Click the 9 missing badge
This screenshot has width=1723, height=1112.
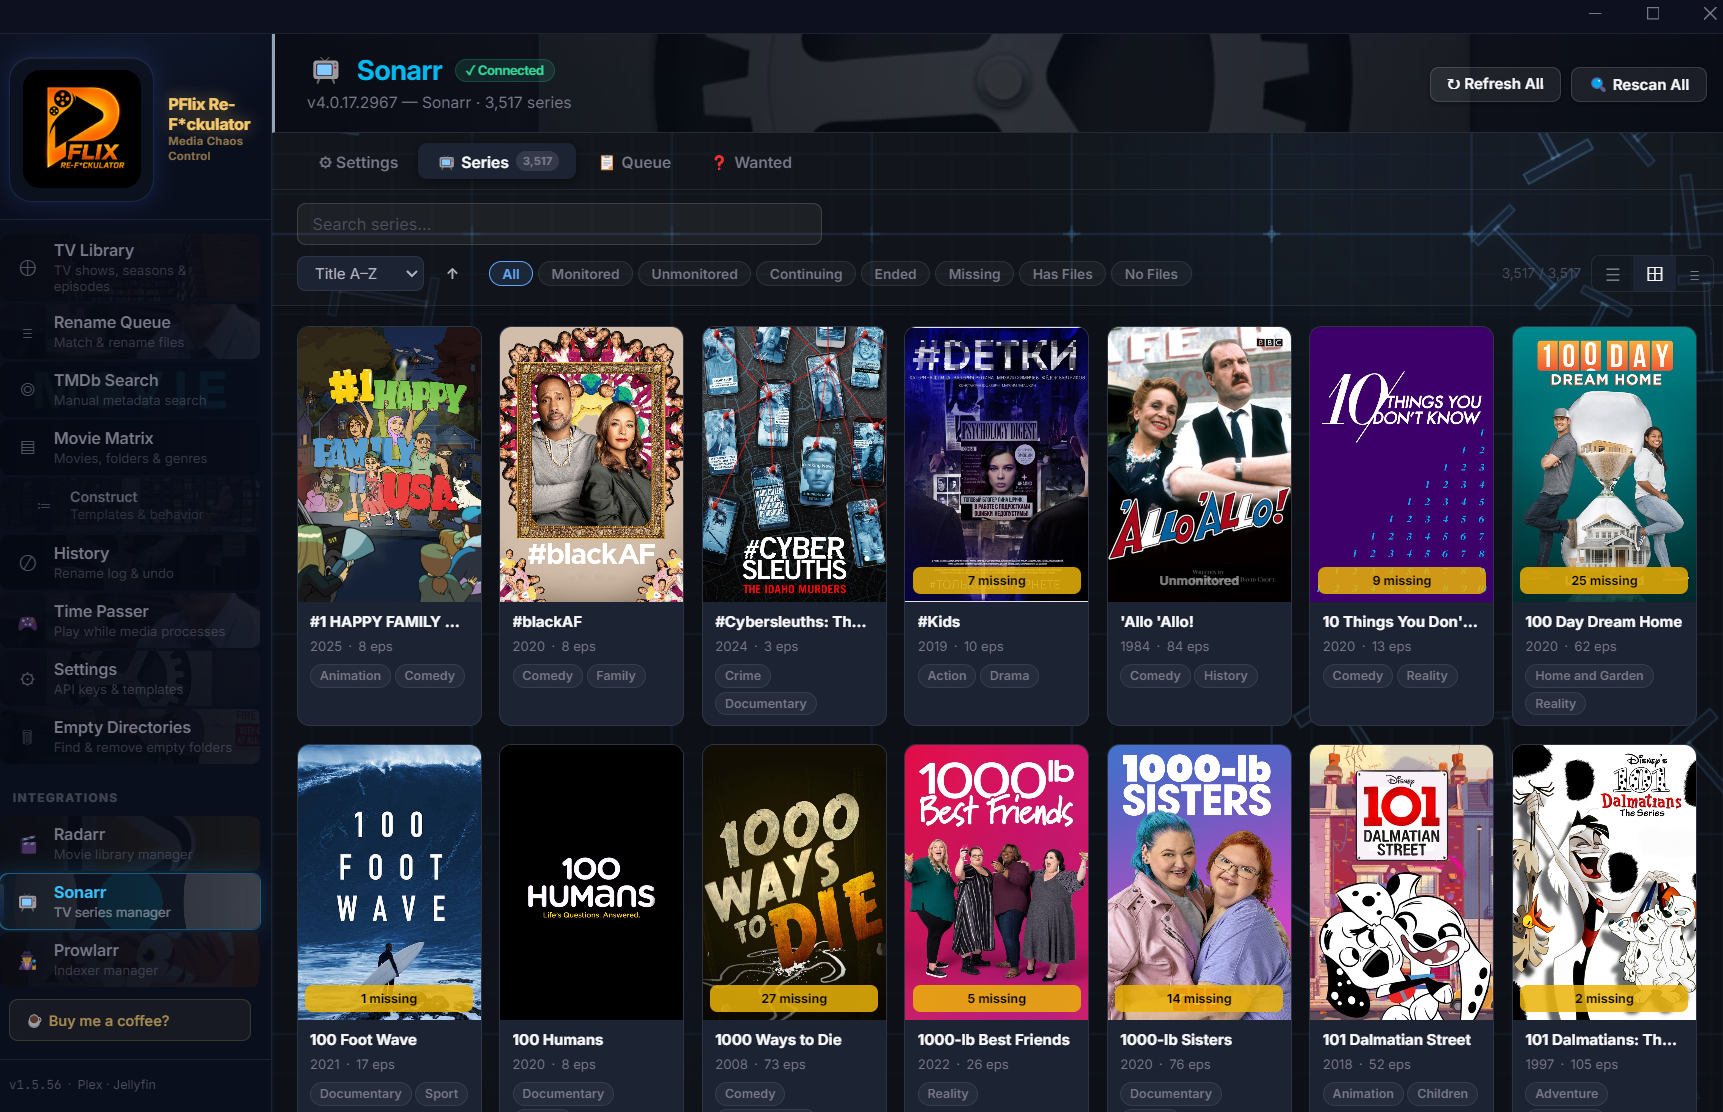(1401, 581)
